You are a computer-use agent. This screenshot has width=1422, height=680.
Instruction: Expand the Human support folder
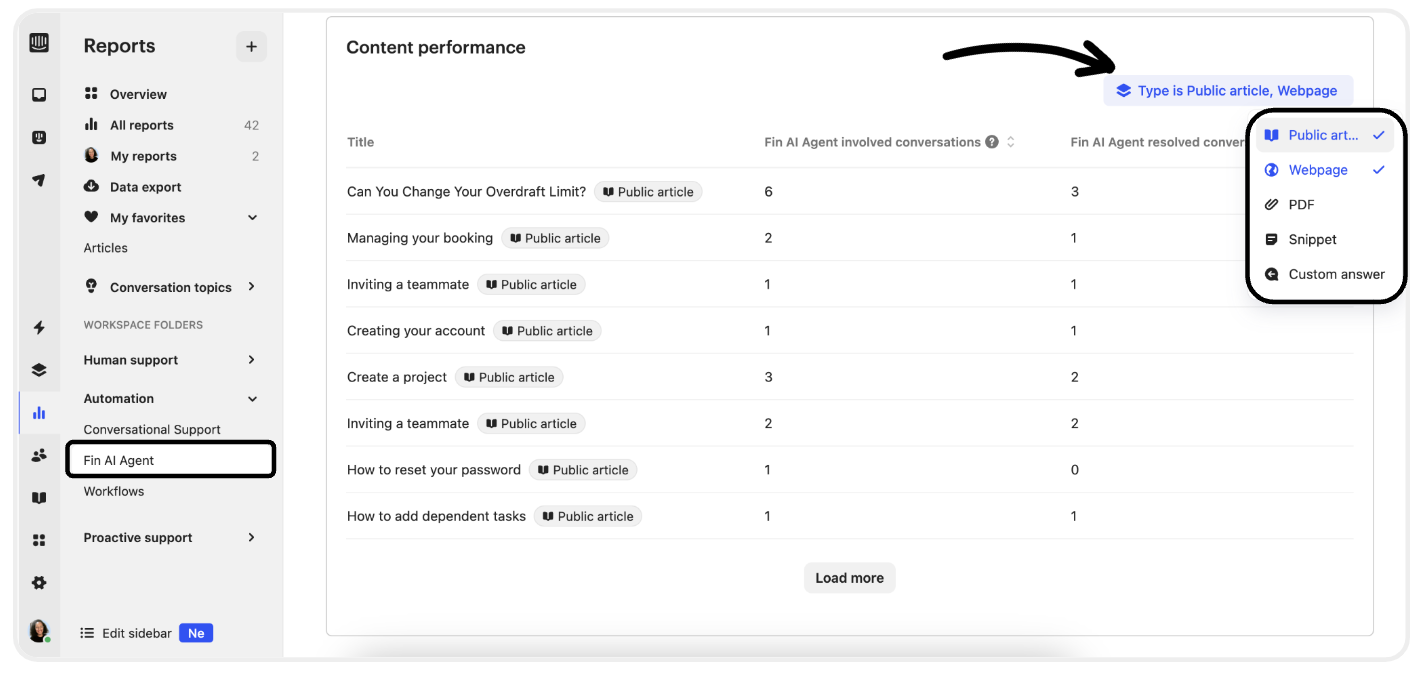170,360
